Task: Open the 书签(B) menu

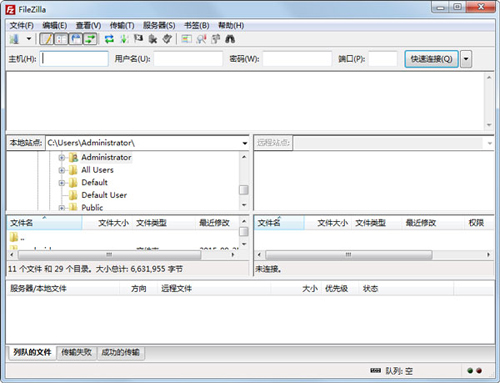Action: click(197, 25)
